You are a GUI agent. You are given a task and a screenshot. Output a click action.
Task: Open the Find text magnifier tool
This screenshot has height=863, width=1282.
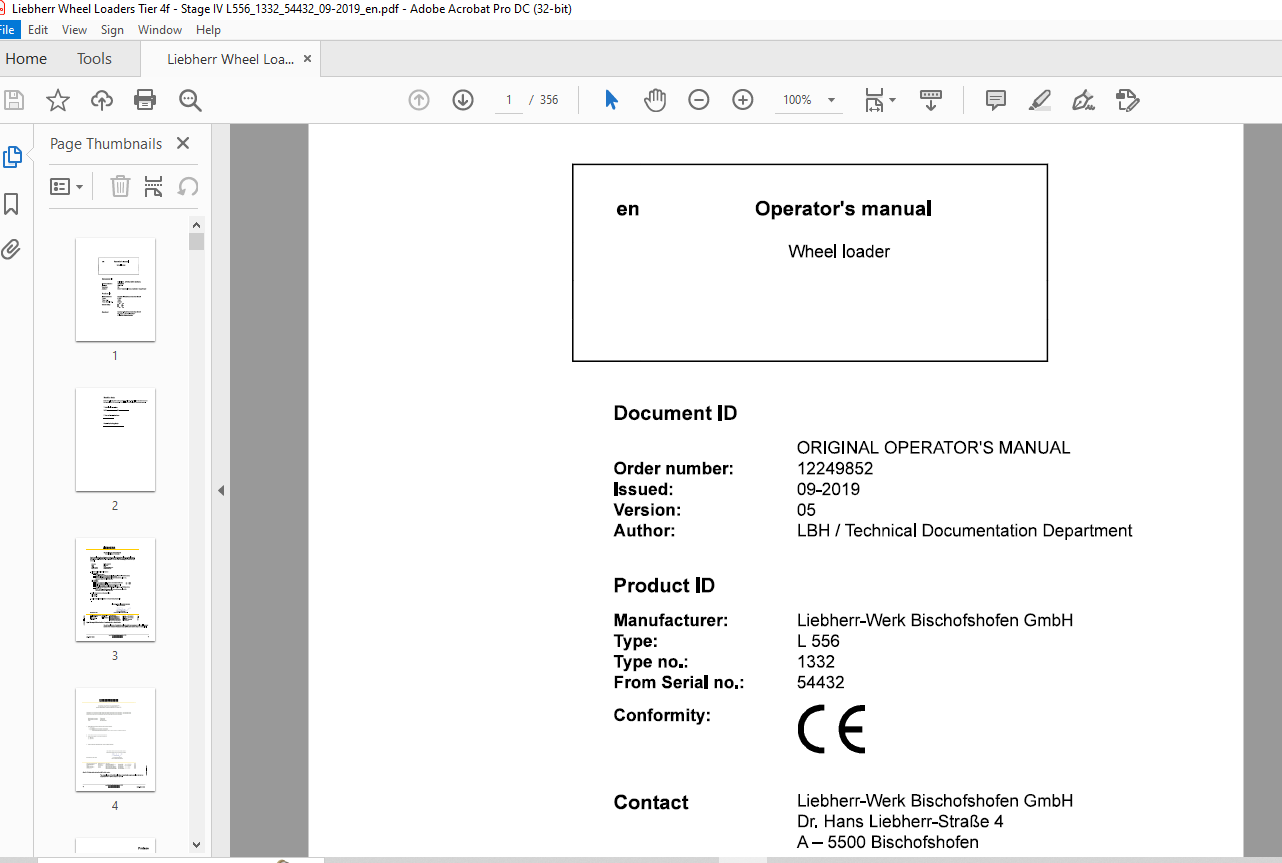190,100
